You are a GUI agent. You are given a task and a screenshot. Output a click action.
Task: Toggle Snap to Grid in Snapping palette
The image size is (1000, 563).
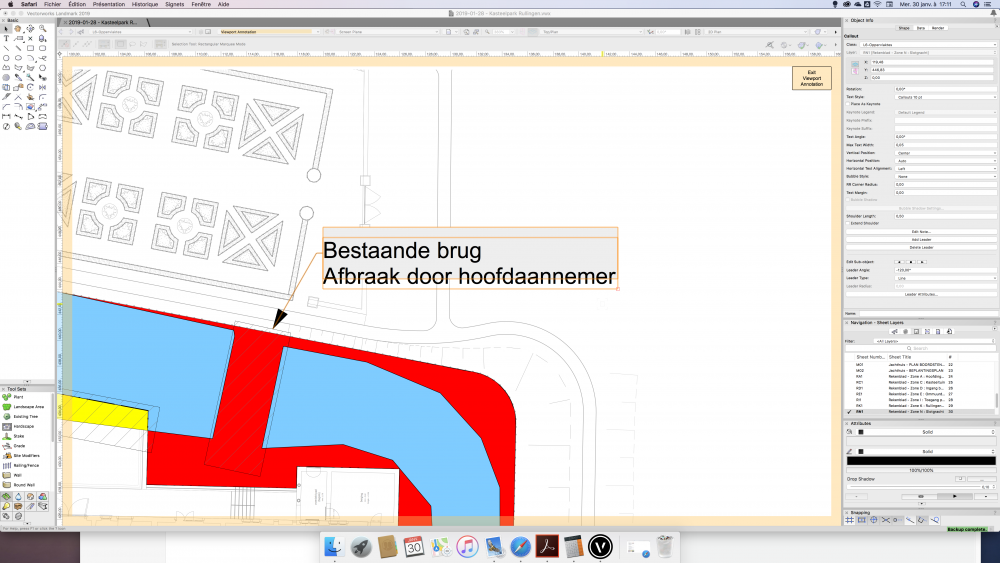click(849, 521)
